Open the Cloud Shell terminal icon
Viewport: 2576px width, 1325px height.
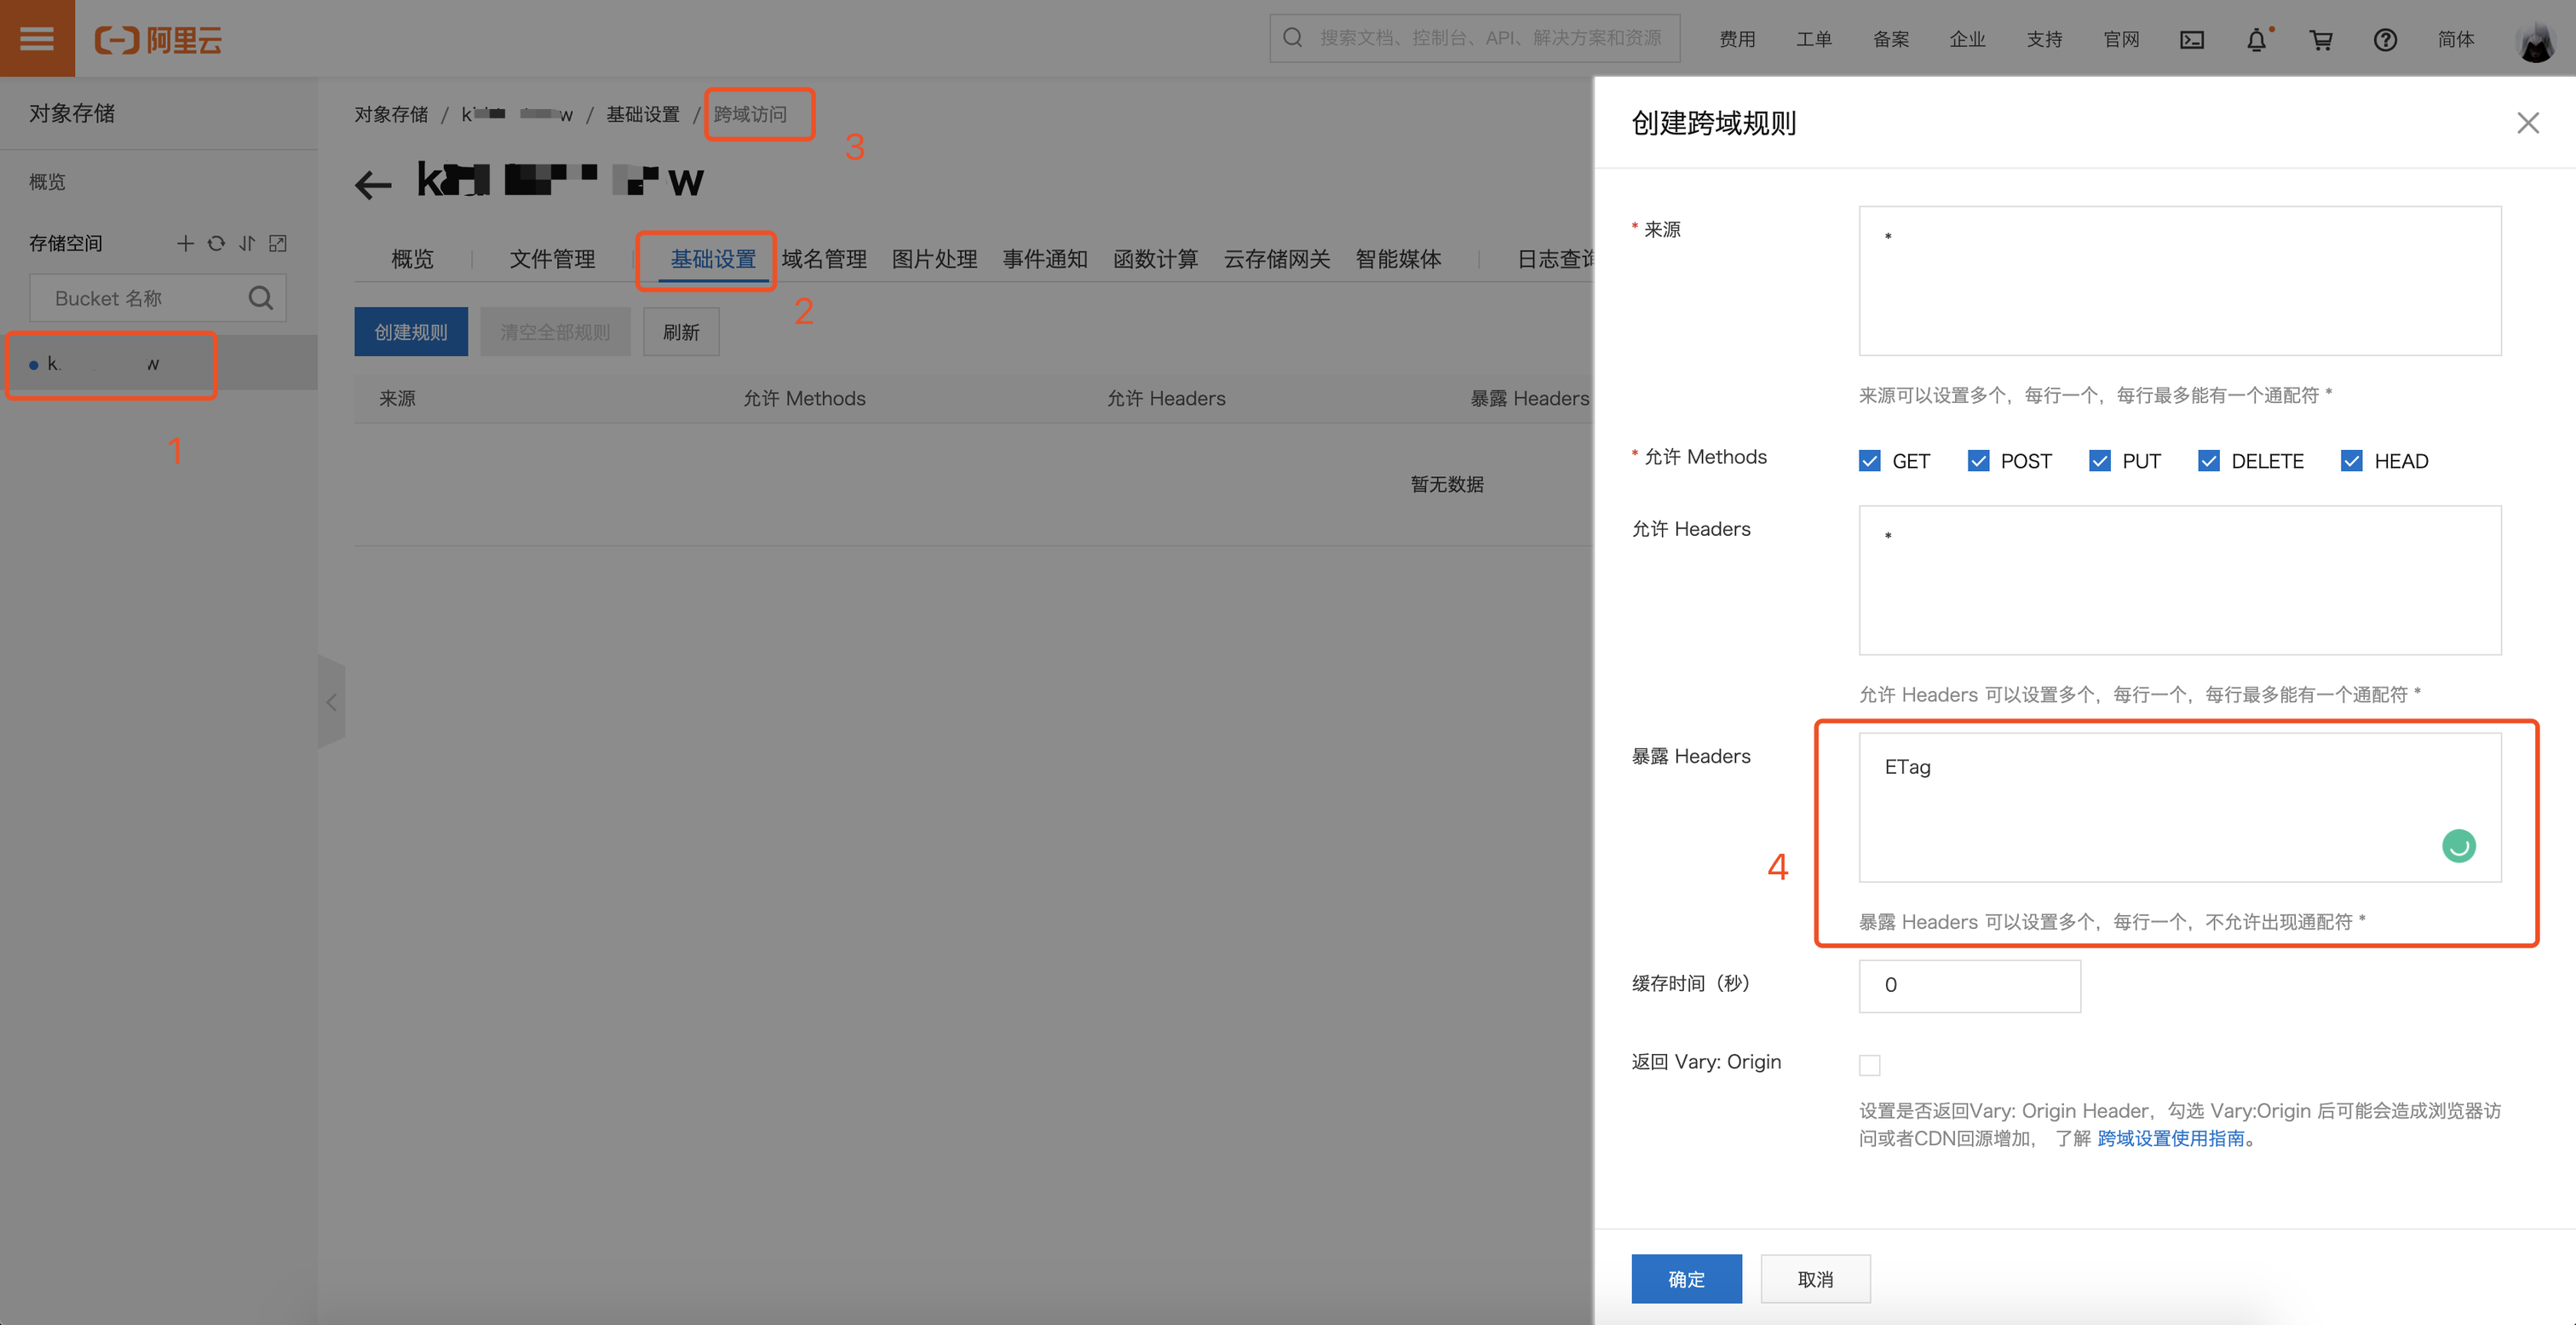coord(2191,39)
